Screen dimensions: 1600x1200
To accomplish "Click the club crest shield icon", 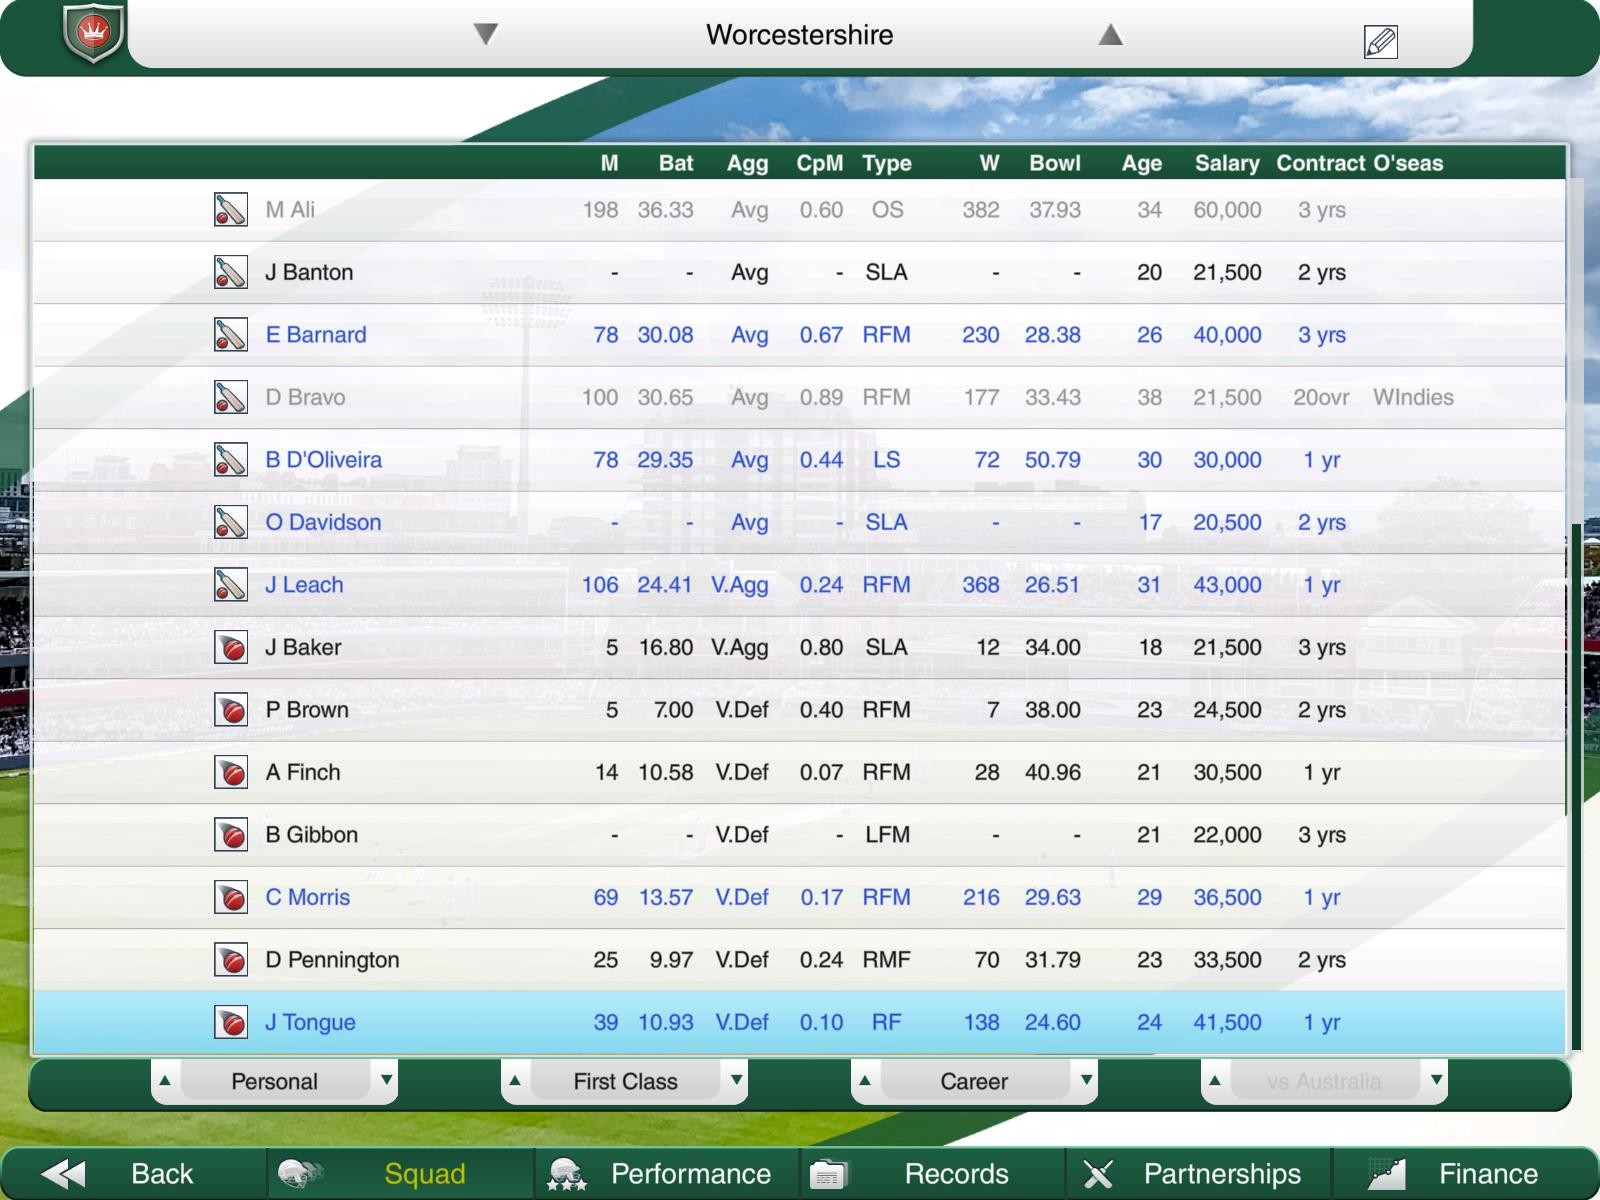I will [93, 33].
